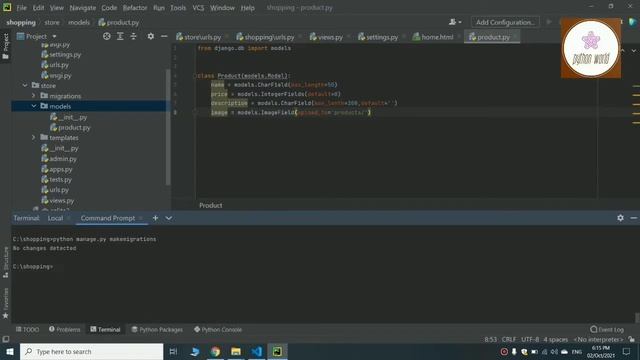Viewport: 640px width, 360px height.
Task: Hide the terminal tool window
Action: click(x=633, y=218)
